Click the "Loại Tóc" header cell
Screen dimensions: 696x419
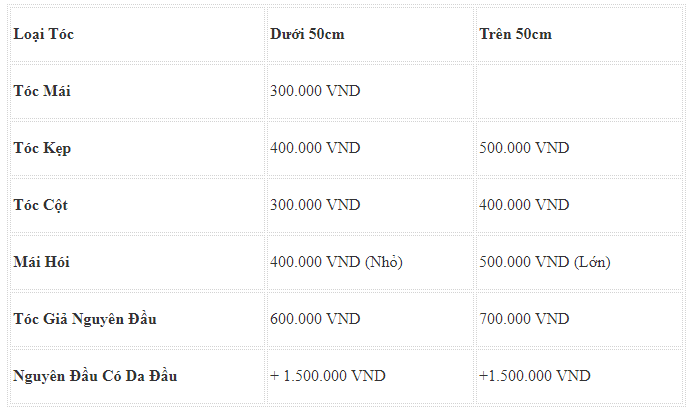coord(44,34)
